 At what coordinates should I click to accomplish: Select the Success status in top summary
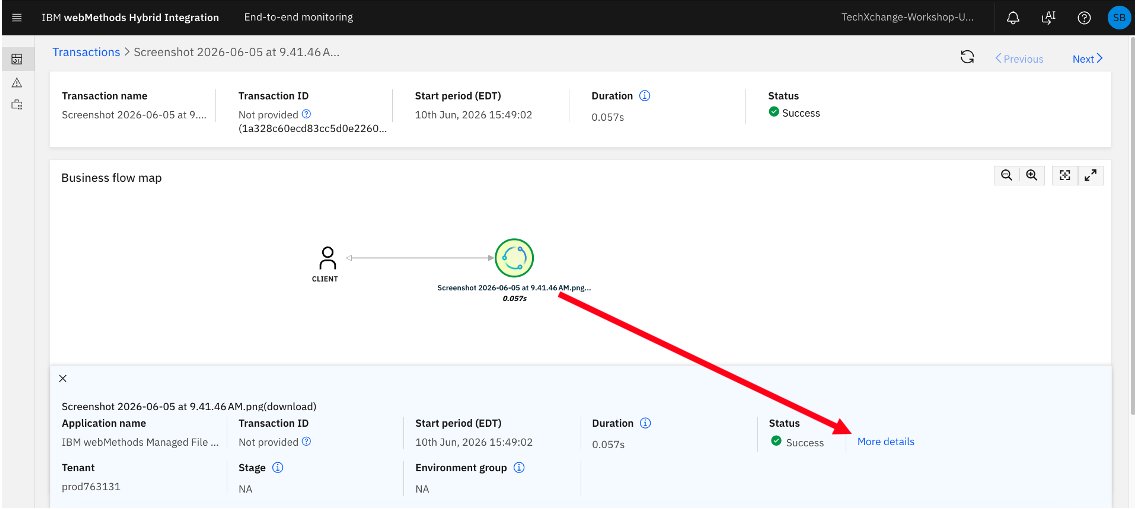pyautogui.click(x=794, y=113)
